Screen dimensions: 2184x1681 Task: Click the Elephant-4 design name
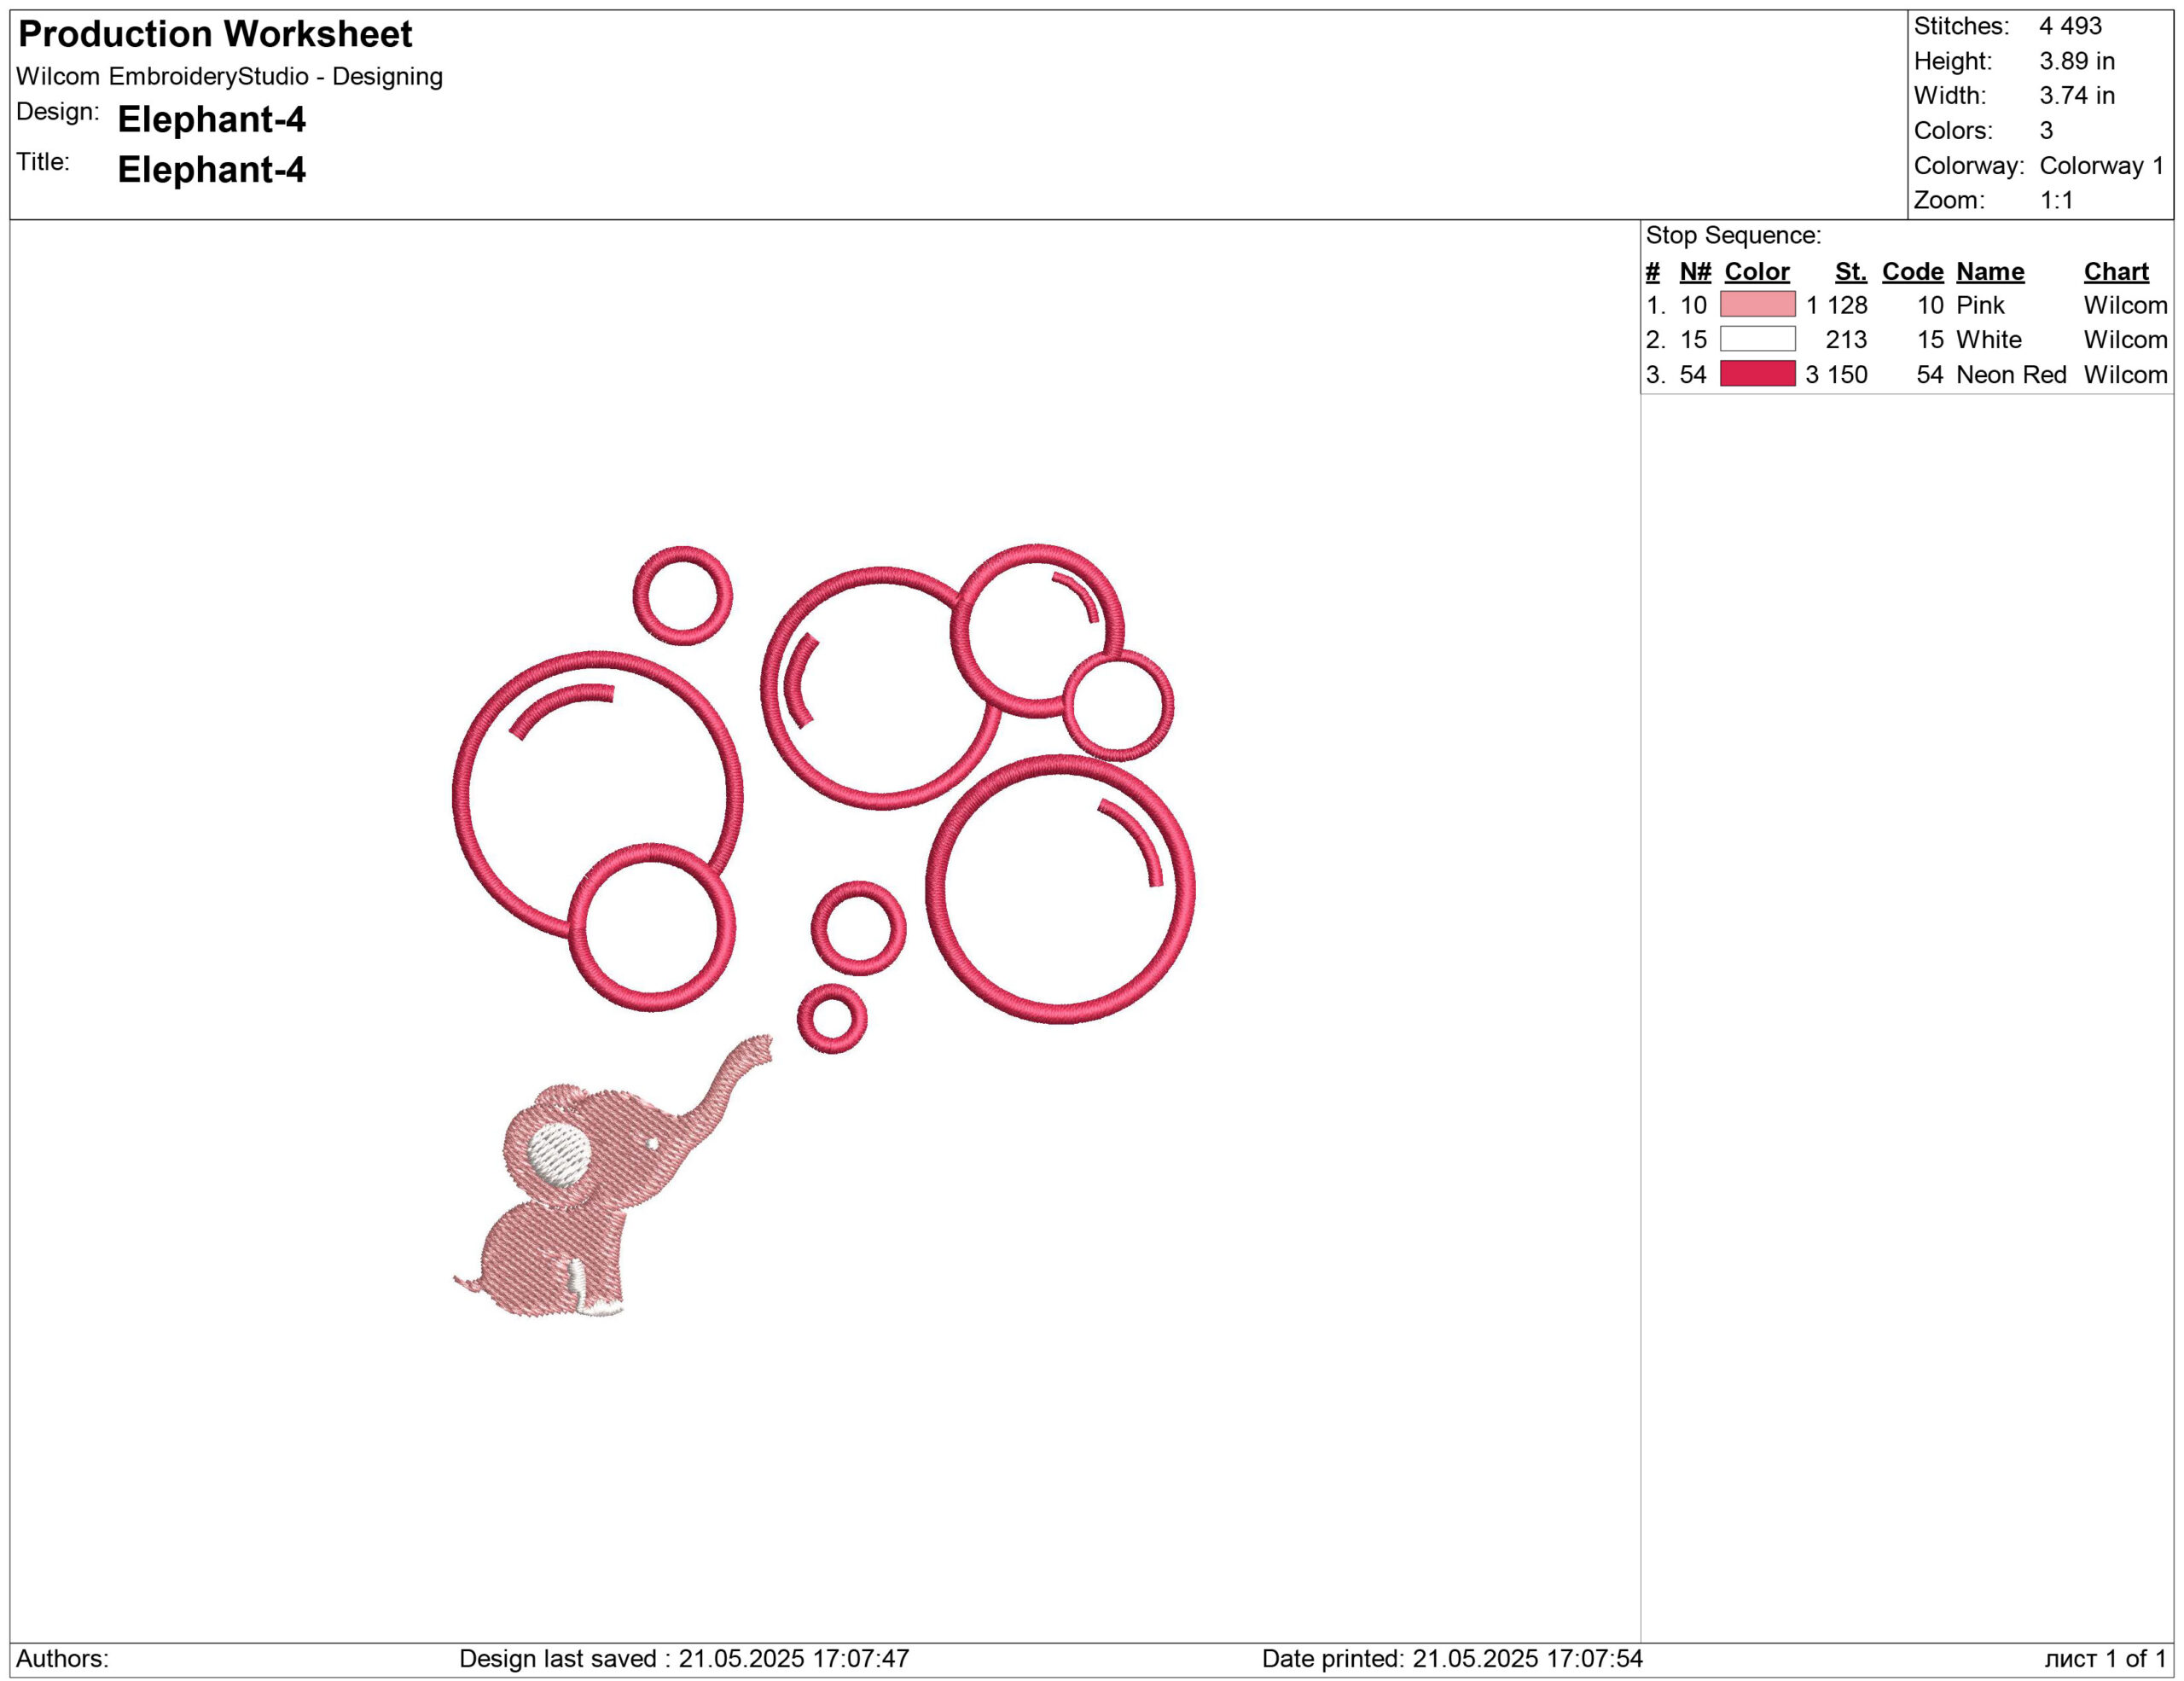click(211, 119)
